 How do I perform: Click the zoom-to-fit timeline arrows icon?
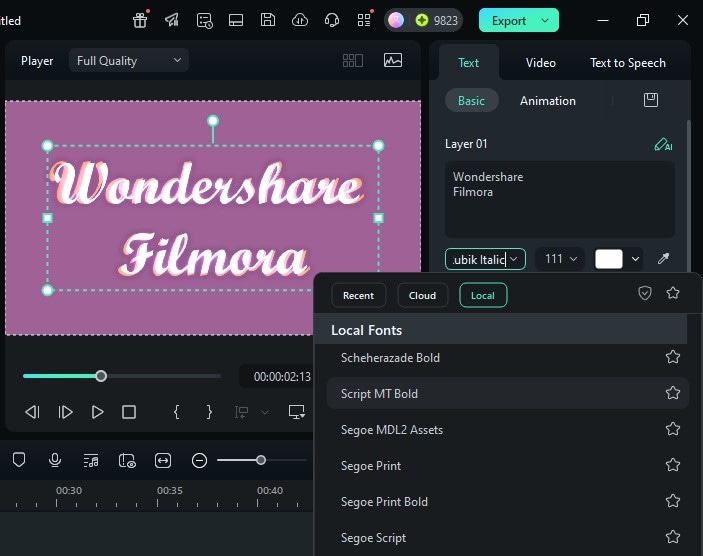(x=163, y=460)
